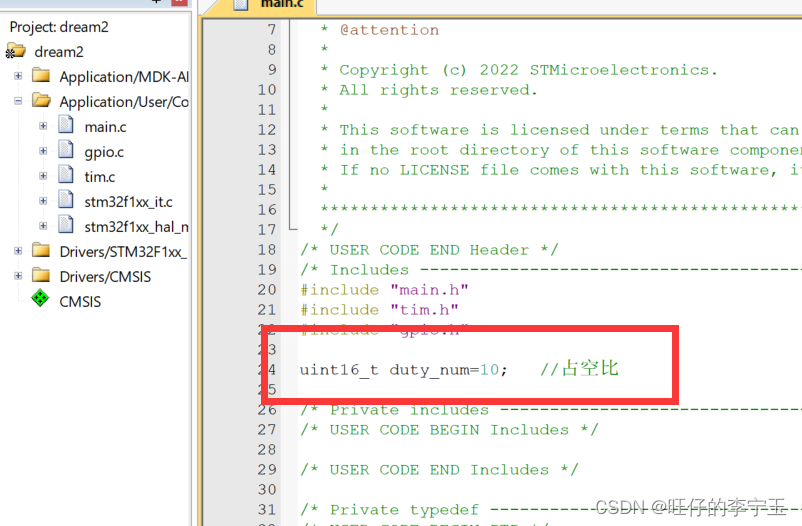This screenshot has height=526, width=802.
Task: Select the Drivers/CMSIS group label
Action: pos(105,277)
